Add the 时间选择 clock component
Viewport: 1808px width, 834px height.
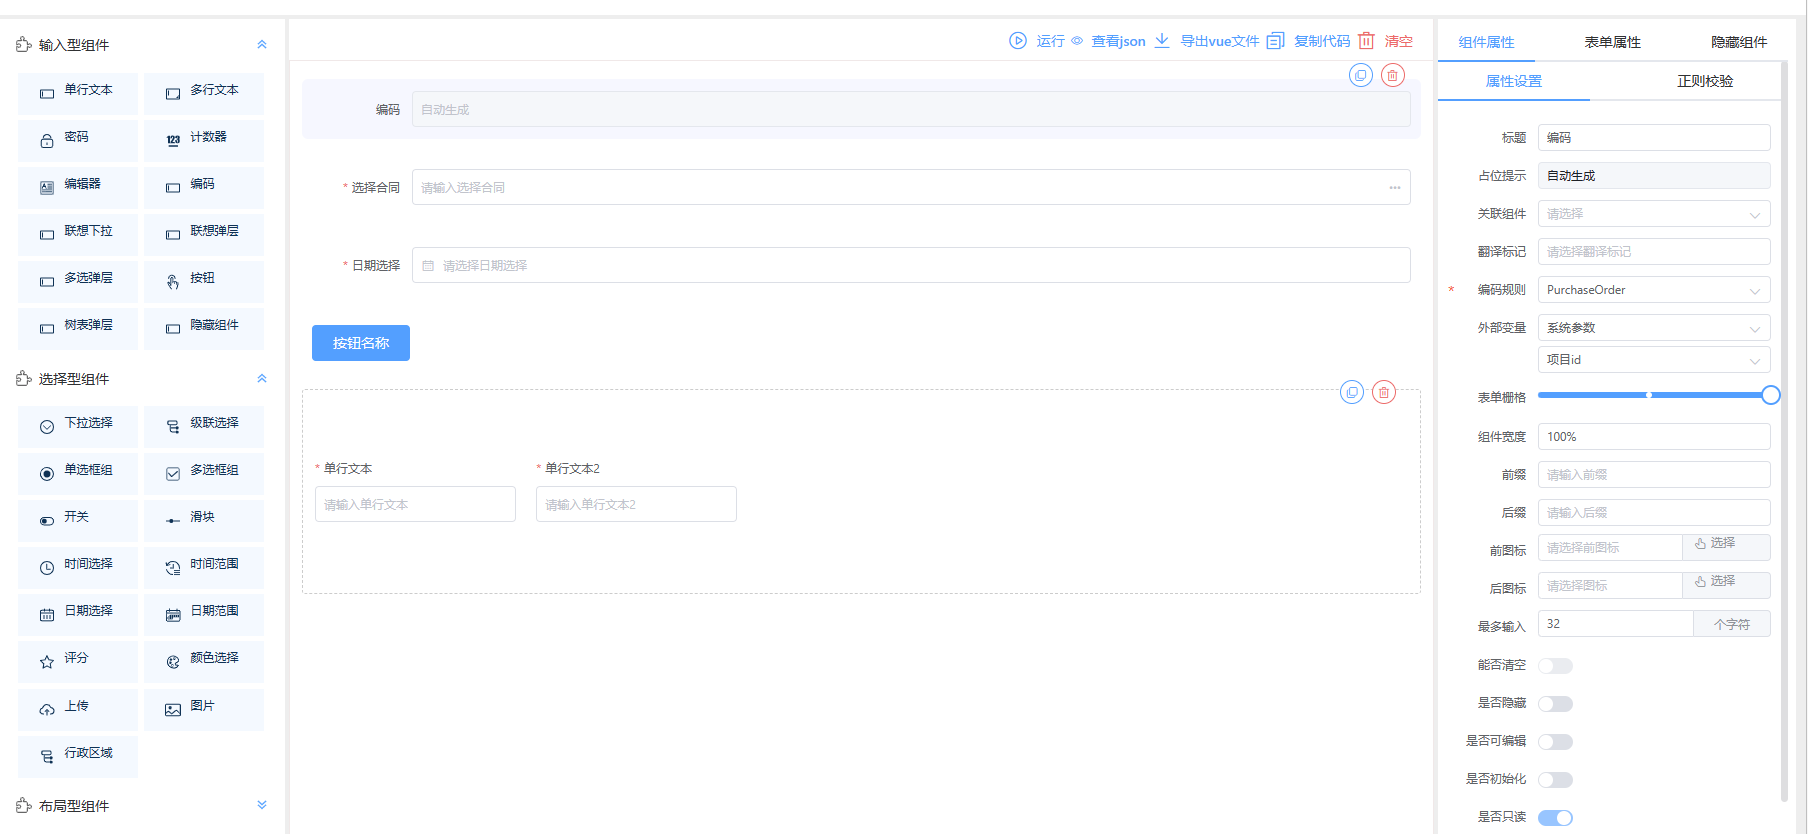click(x=78, y=567)
